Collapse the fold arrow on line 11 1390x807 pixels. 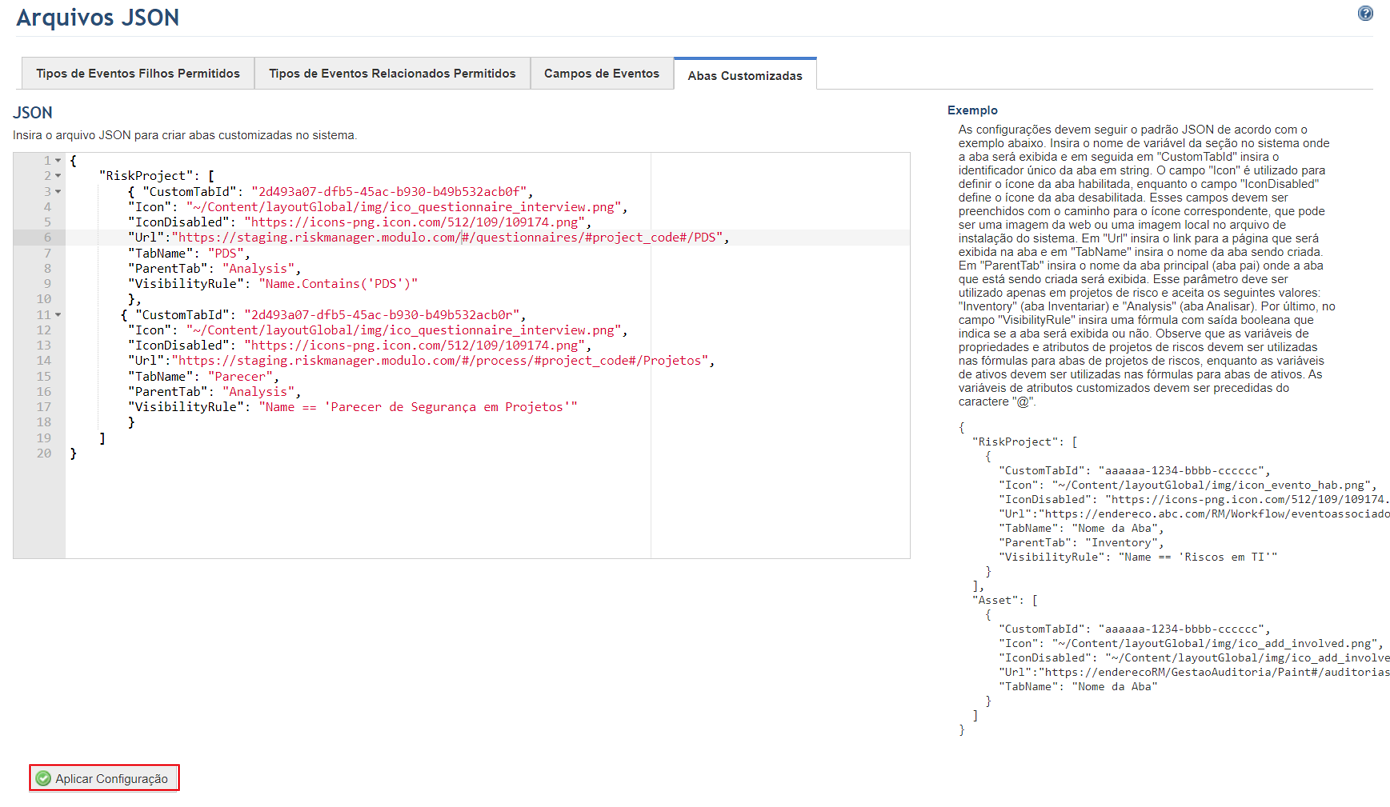click(x=58, y=315)
